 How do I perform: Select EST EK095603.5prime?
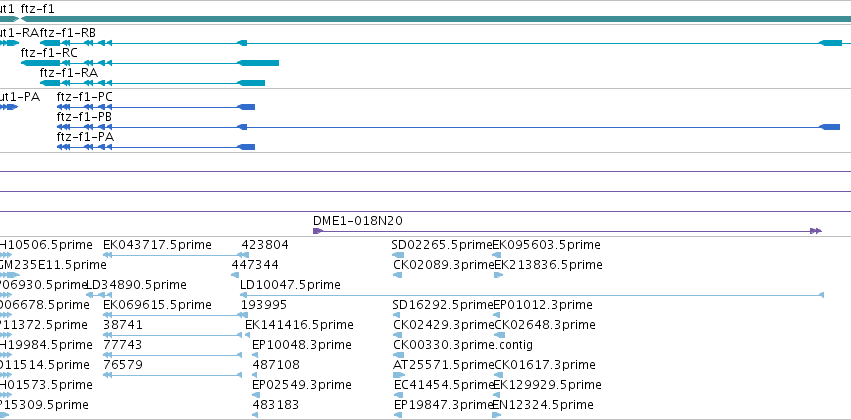547,245
